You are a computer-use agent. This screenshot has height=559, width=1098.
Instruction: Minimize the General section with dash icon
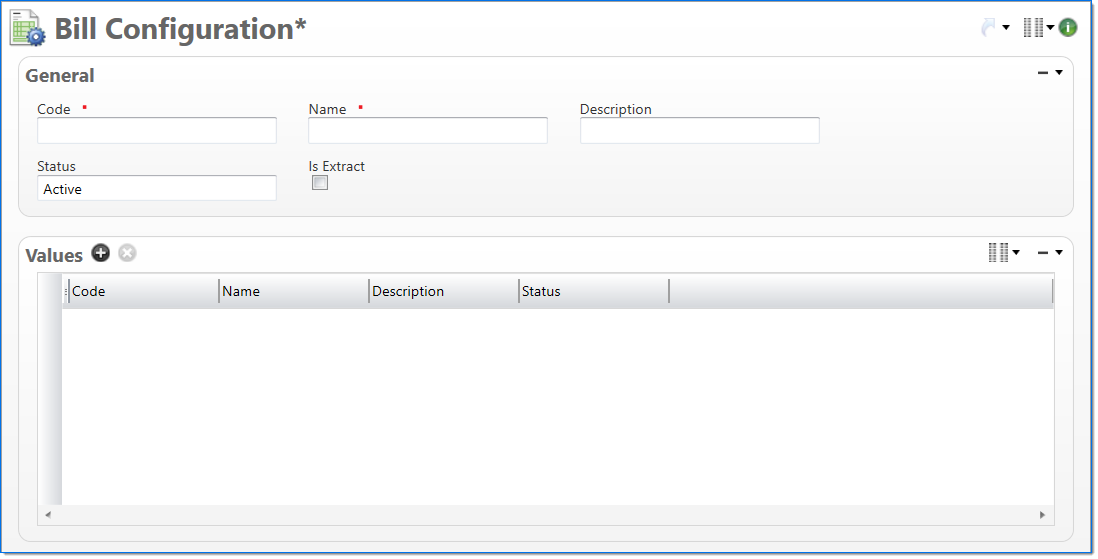tap(1043, 73)
